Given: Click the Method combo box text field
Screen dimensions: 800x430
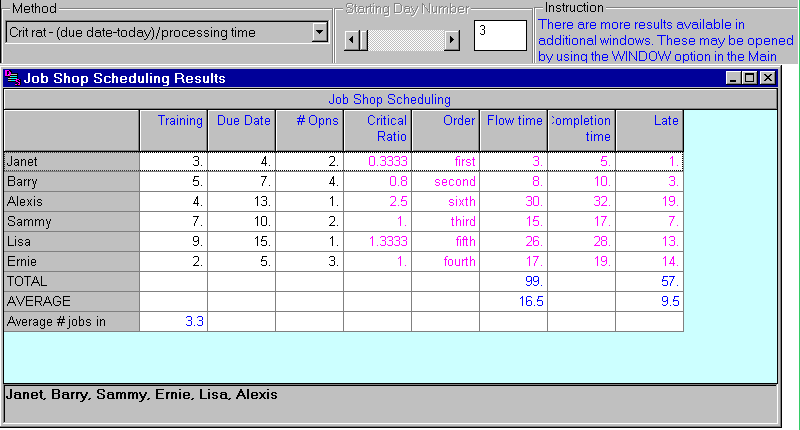Looking at the screenshot, I should [x=158, y=33].
